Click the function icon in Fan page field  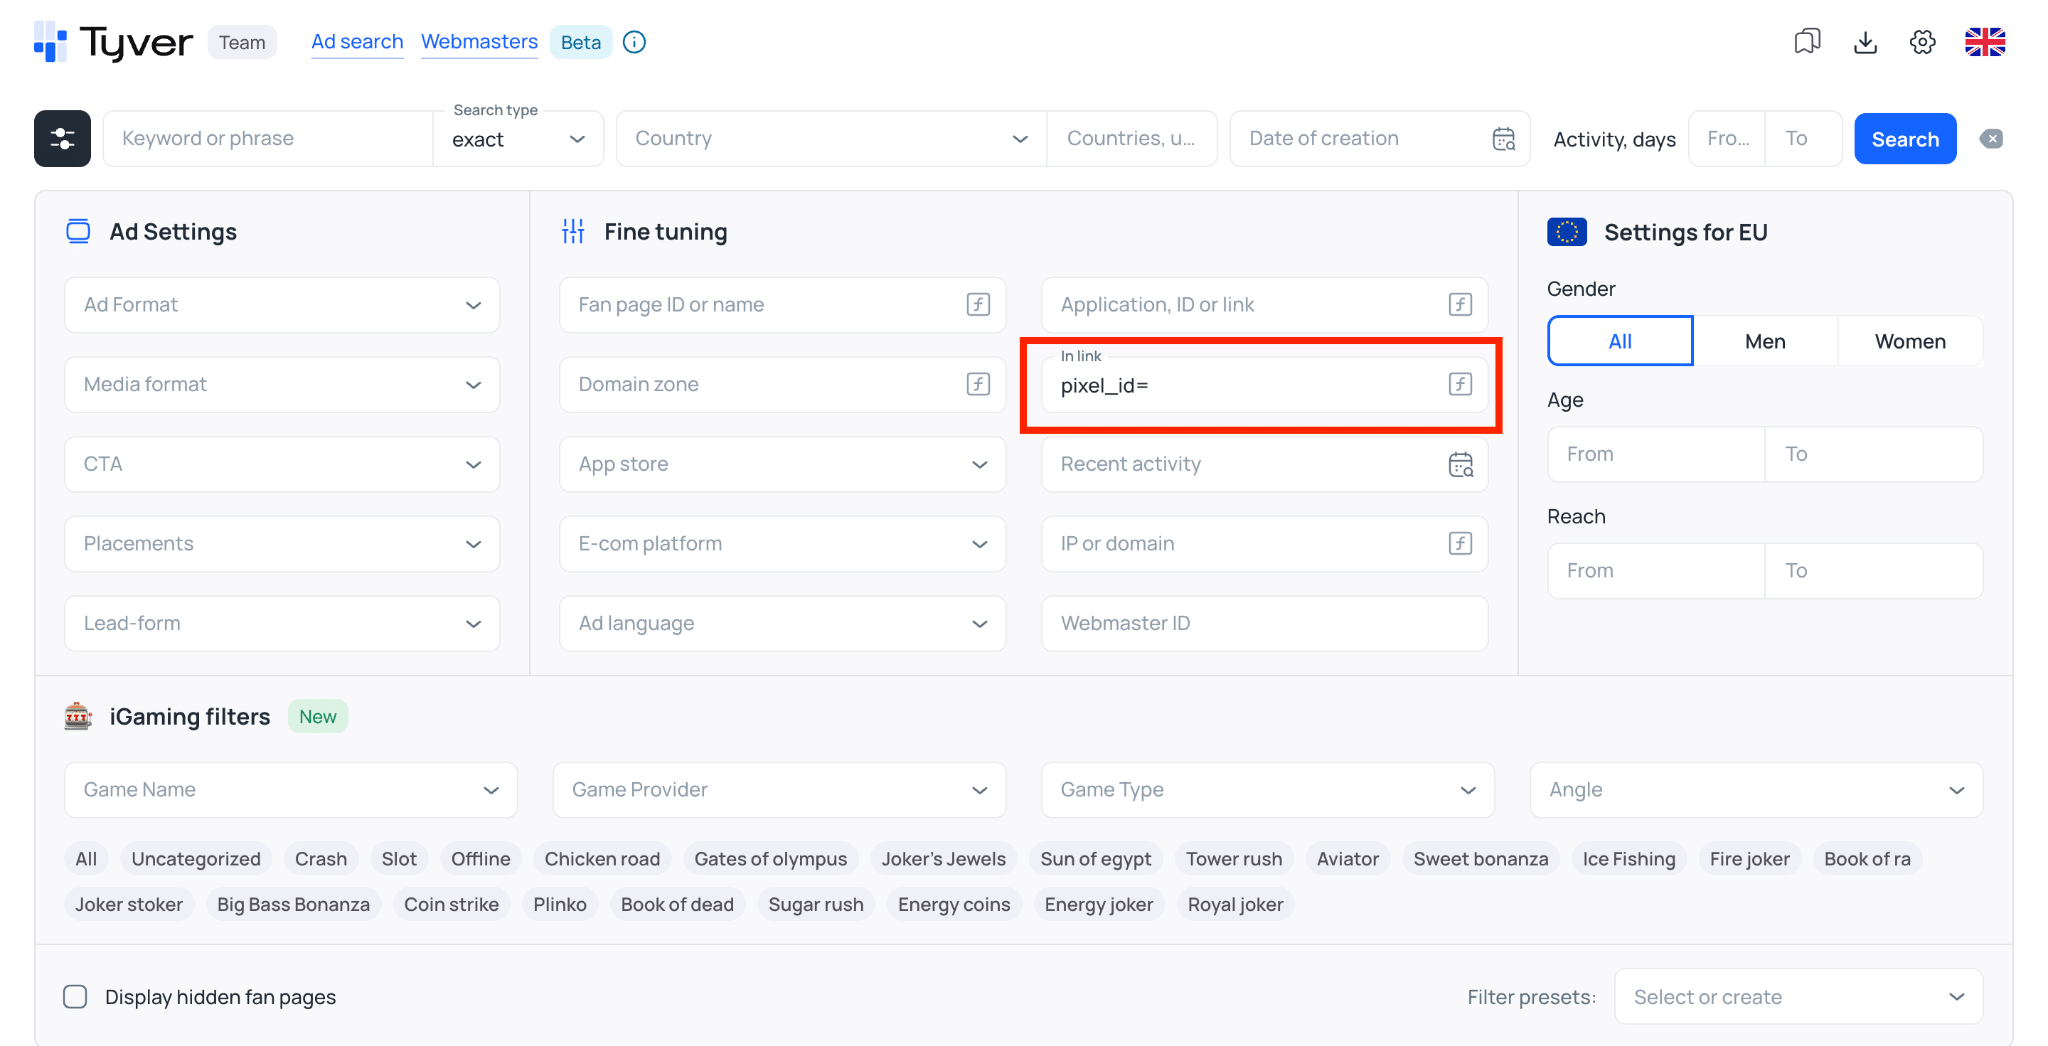click(978, 305)
